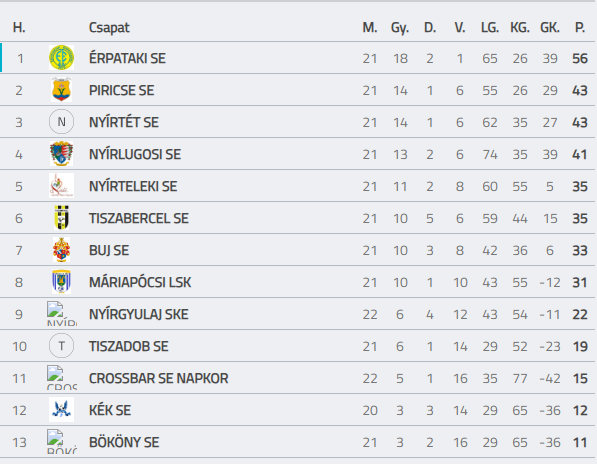The width and height of the screenshot is (597, 464).
Task: Click the Nyírlugosi SE coat of arms
Action: (x=61, y=154)
